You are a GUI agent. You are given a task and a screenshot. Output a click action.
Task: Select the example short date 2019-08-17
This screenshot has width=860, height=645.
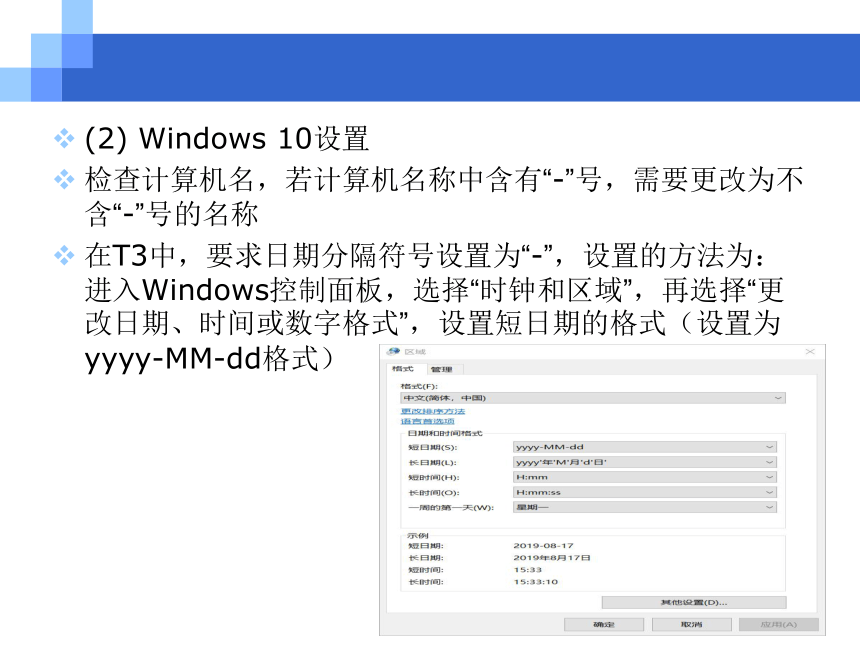tap(544, 546)
